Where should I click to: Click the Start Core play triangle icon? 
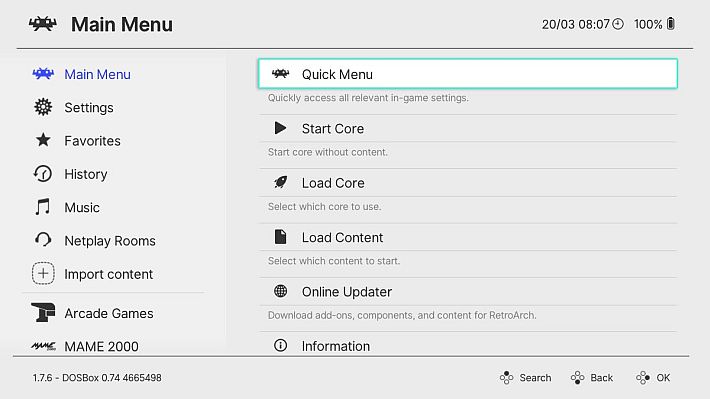pyautogui.click(x=280, y=128)
